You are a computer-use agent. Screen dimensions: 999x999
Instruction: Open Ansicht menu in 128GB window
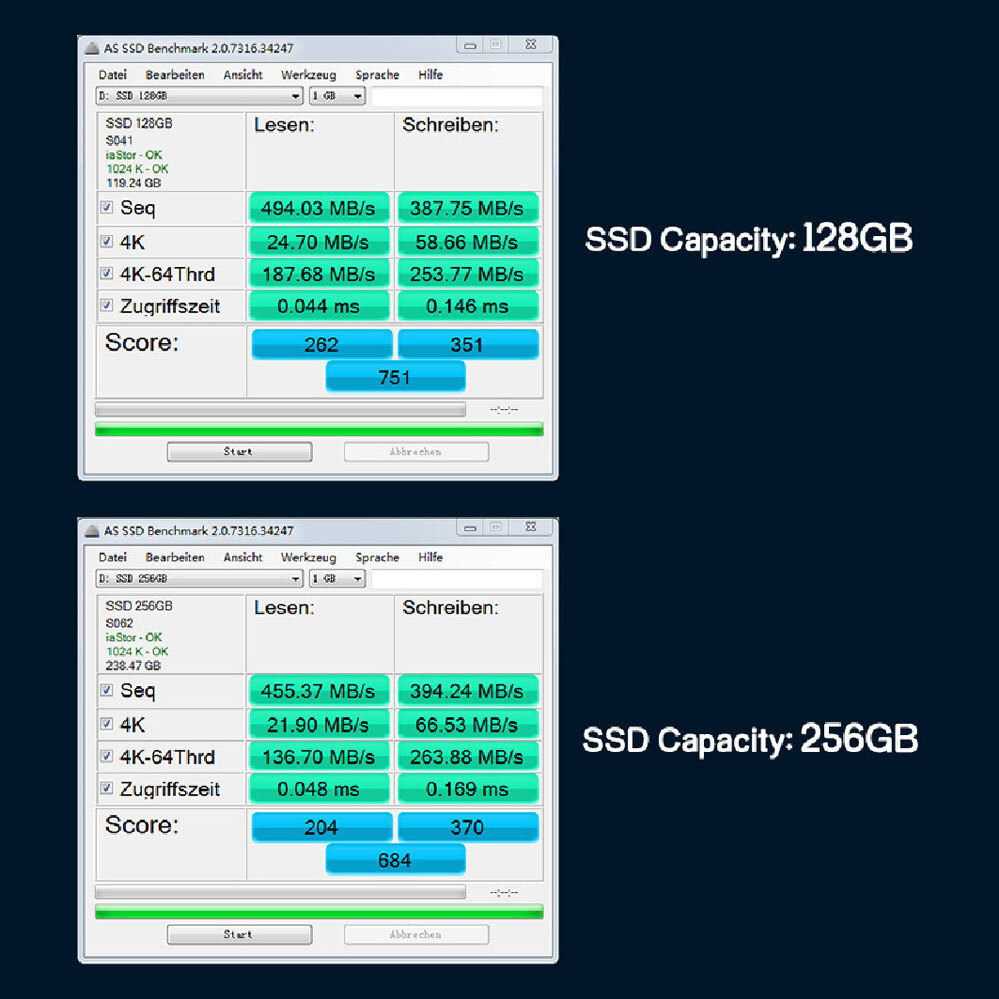(x=243, y=75)
